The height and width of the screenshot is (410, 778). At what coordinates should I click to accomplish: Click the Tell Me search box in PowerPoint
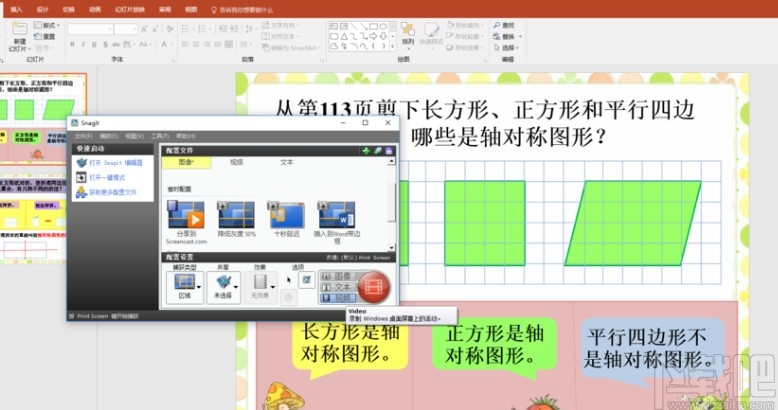(x=242, y=9)
